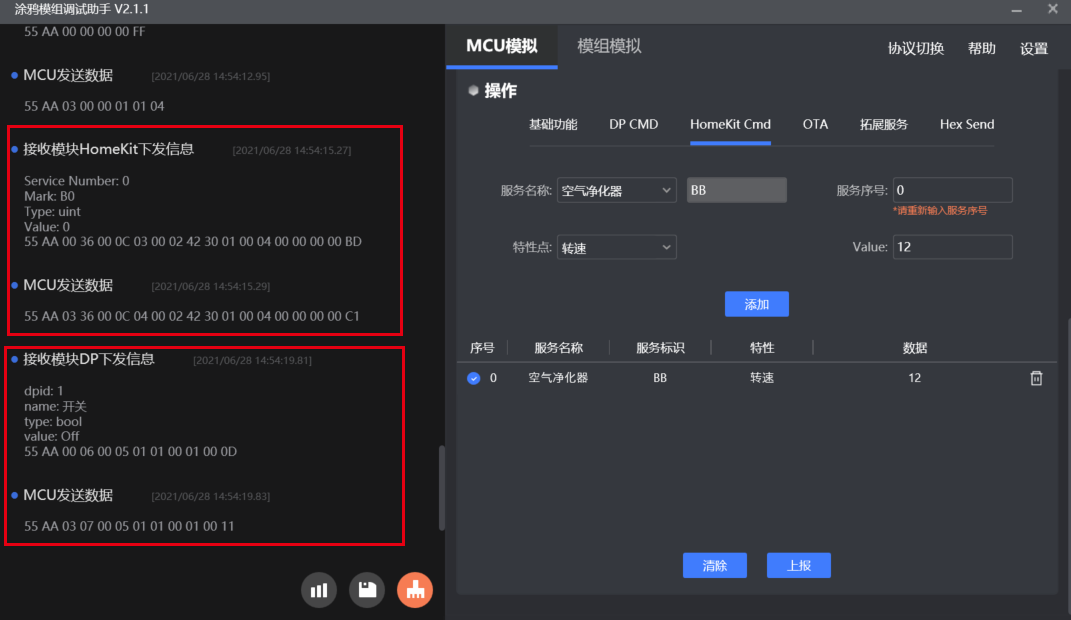The height and width of the screenshot is (620, 1071).
Task: Switch to the MCU模拟 tab
Action: coord(501,46)
